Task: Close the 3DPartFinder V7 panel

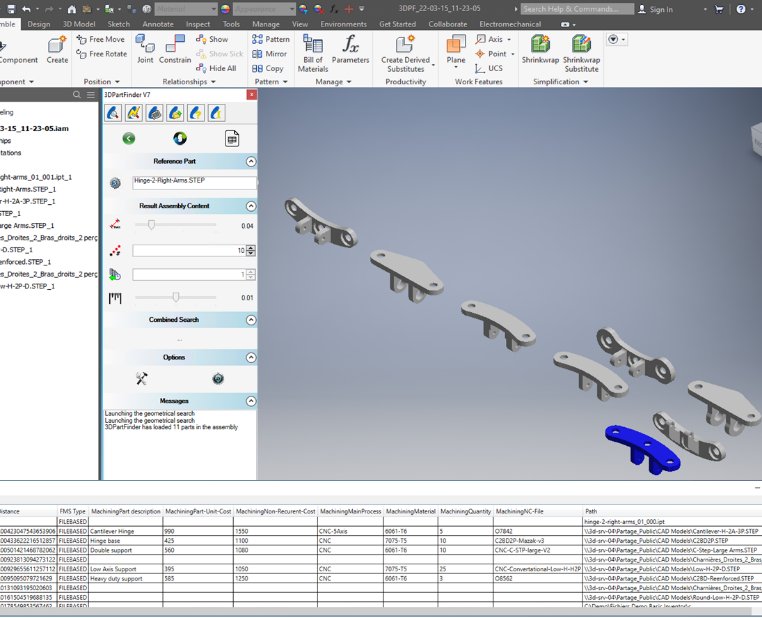Action: tap(250, 95)
